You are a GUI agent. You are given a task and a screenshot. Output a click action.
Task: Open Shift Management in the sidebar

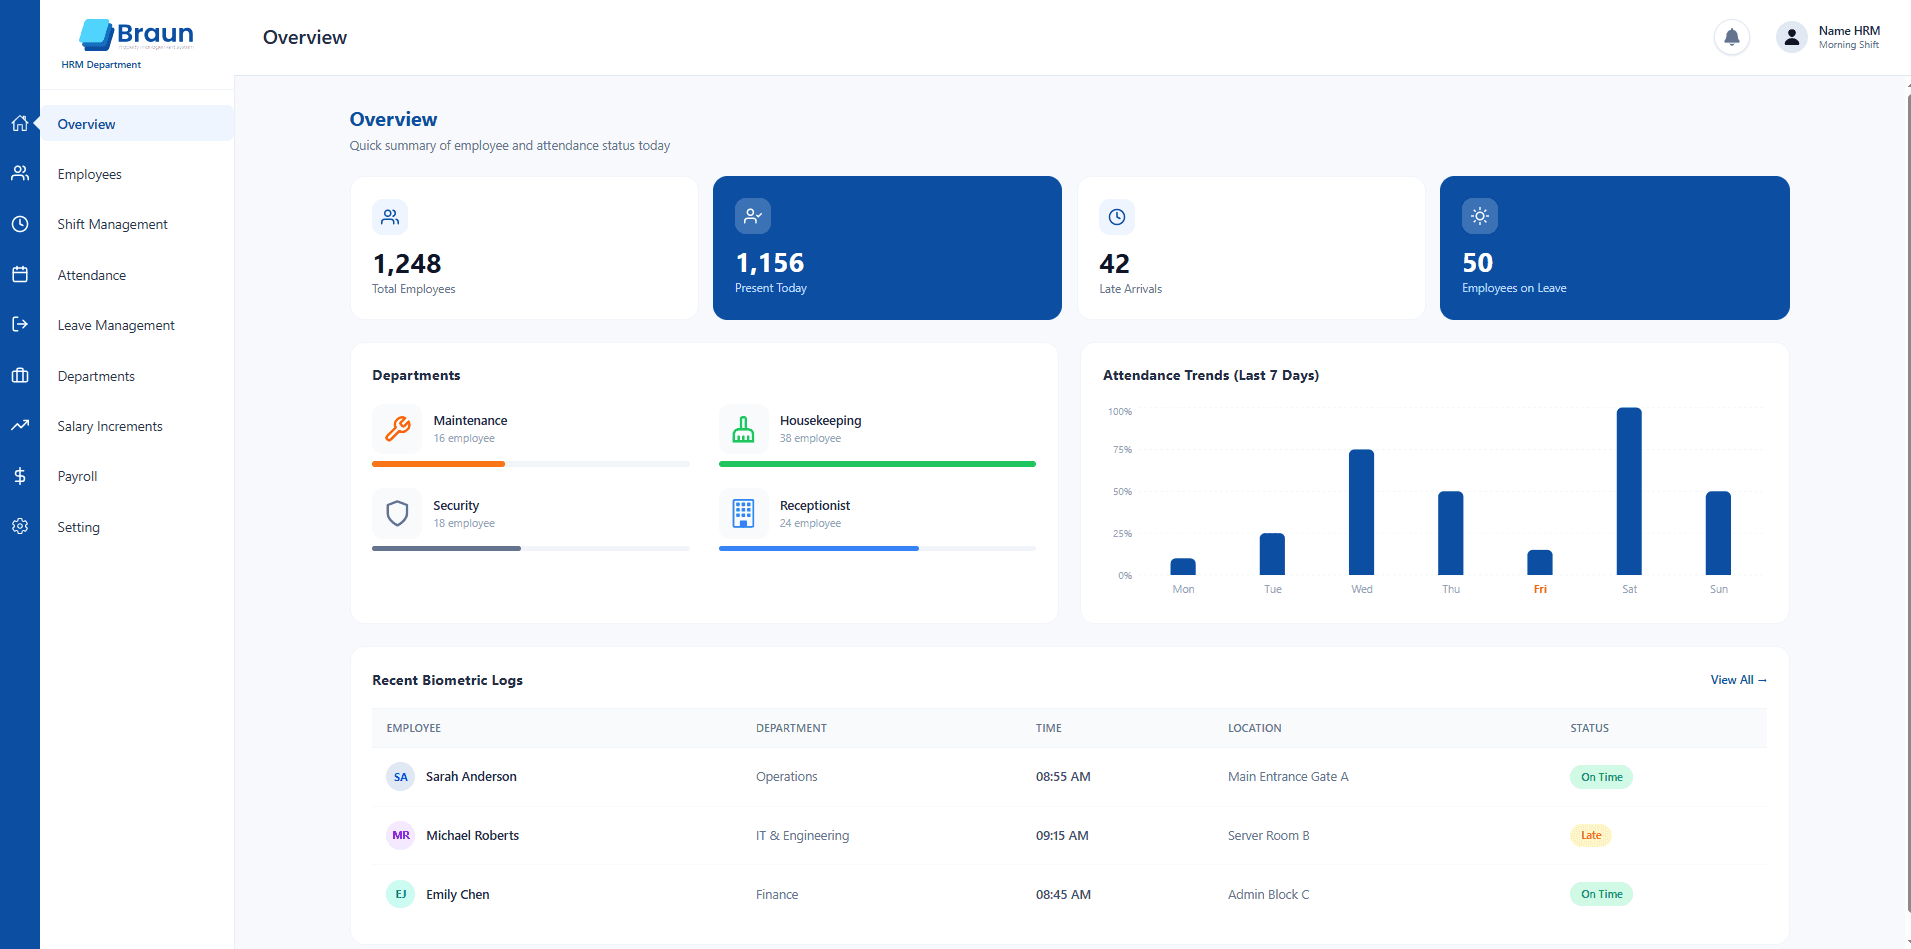tap(137, 224)
